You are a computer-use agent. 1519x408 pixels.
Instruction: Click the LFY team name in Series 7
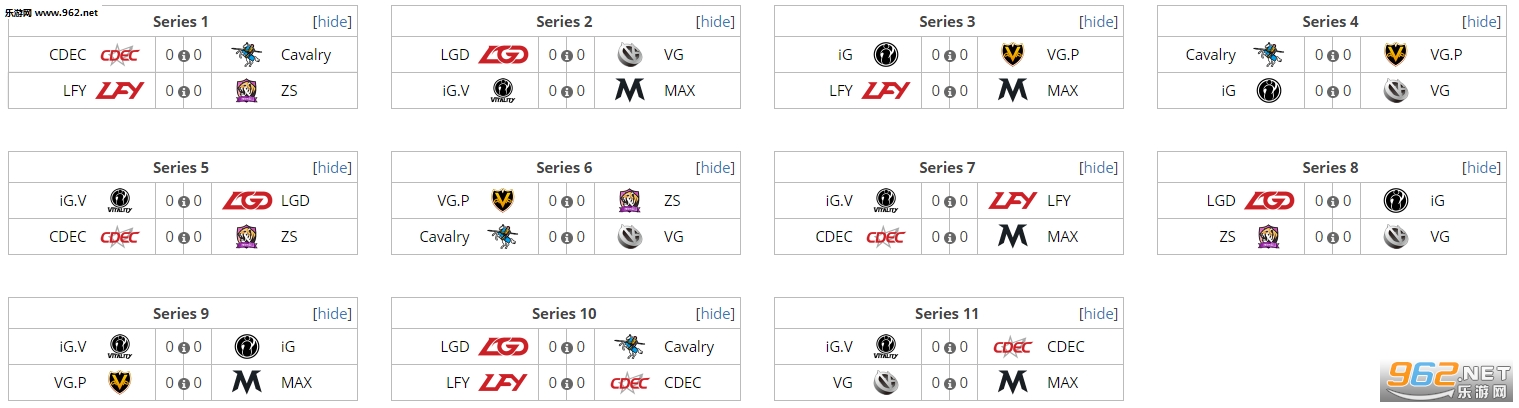coord(1059,201)
